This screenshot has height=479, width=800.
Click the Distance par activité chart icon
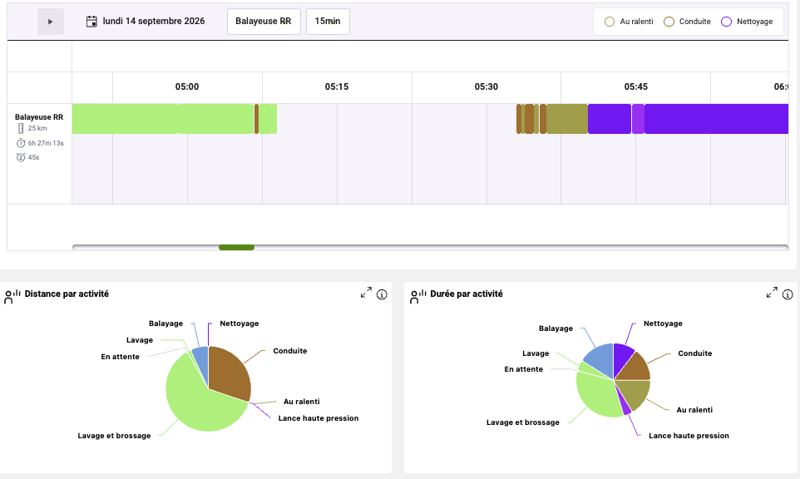point(13,296)
